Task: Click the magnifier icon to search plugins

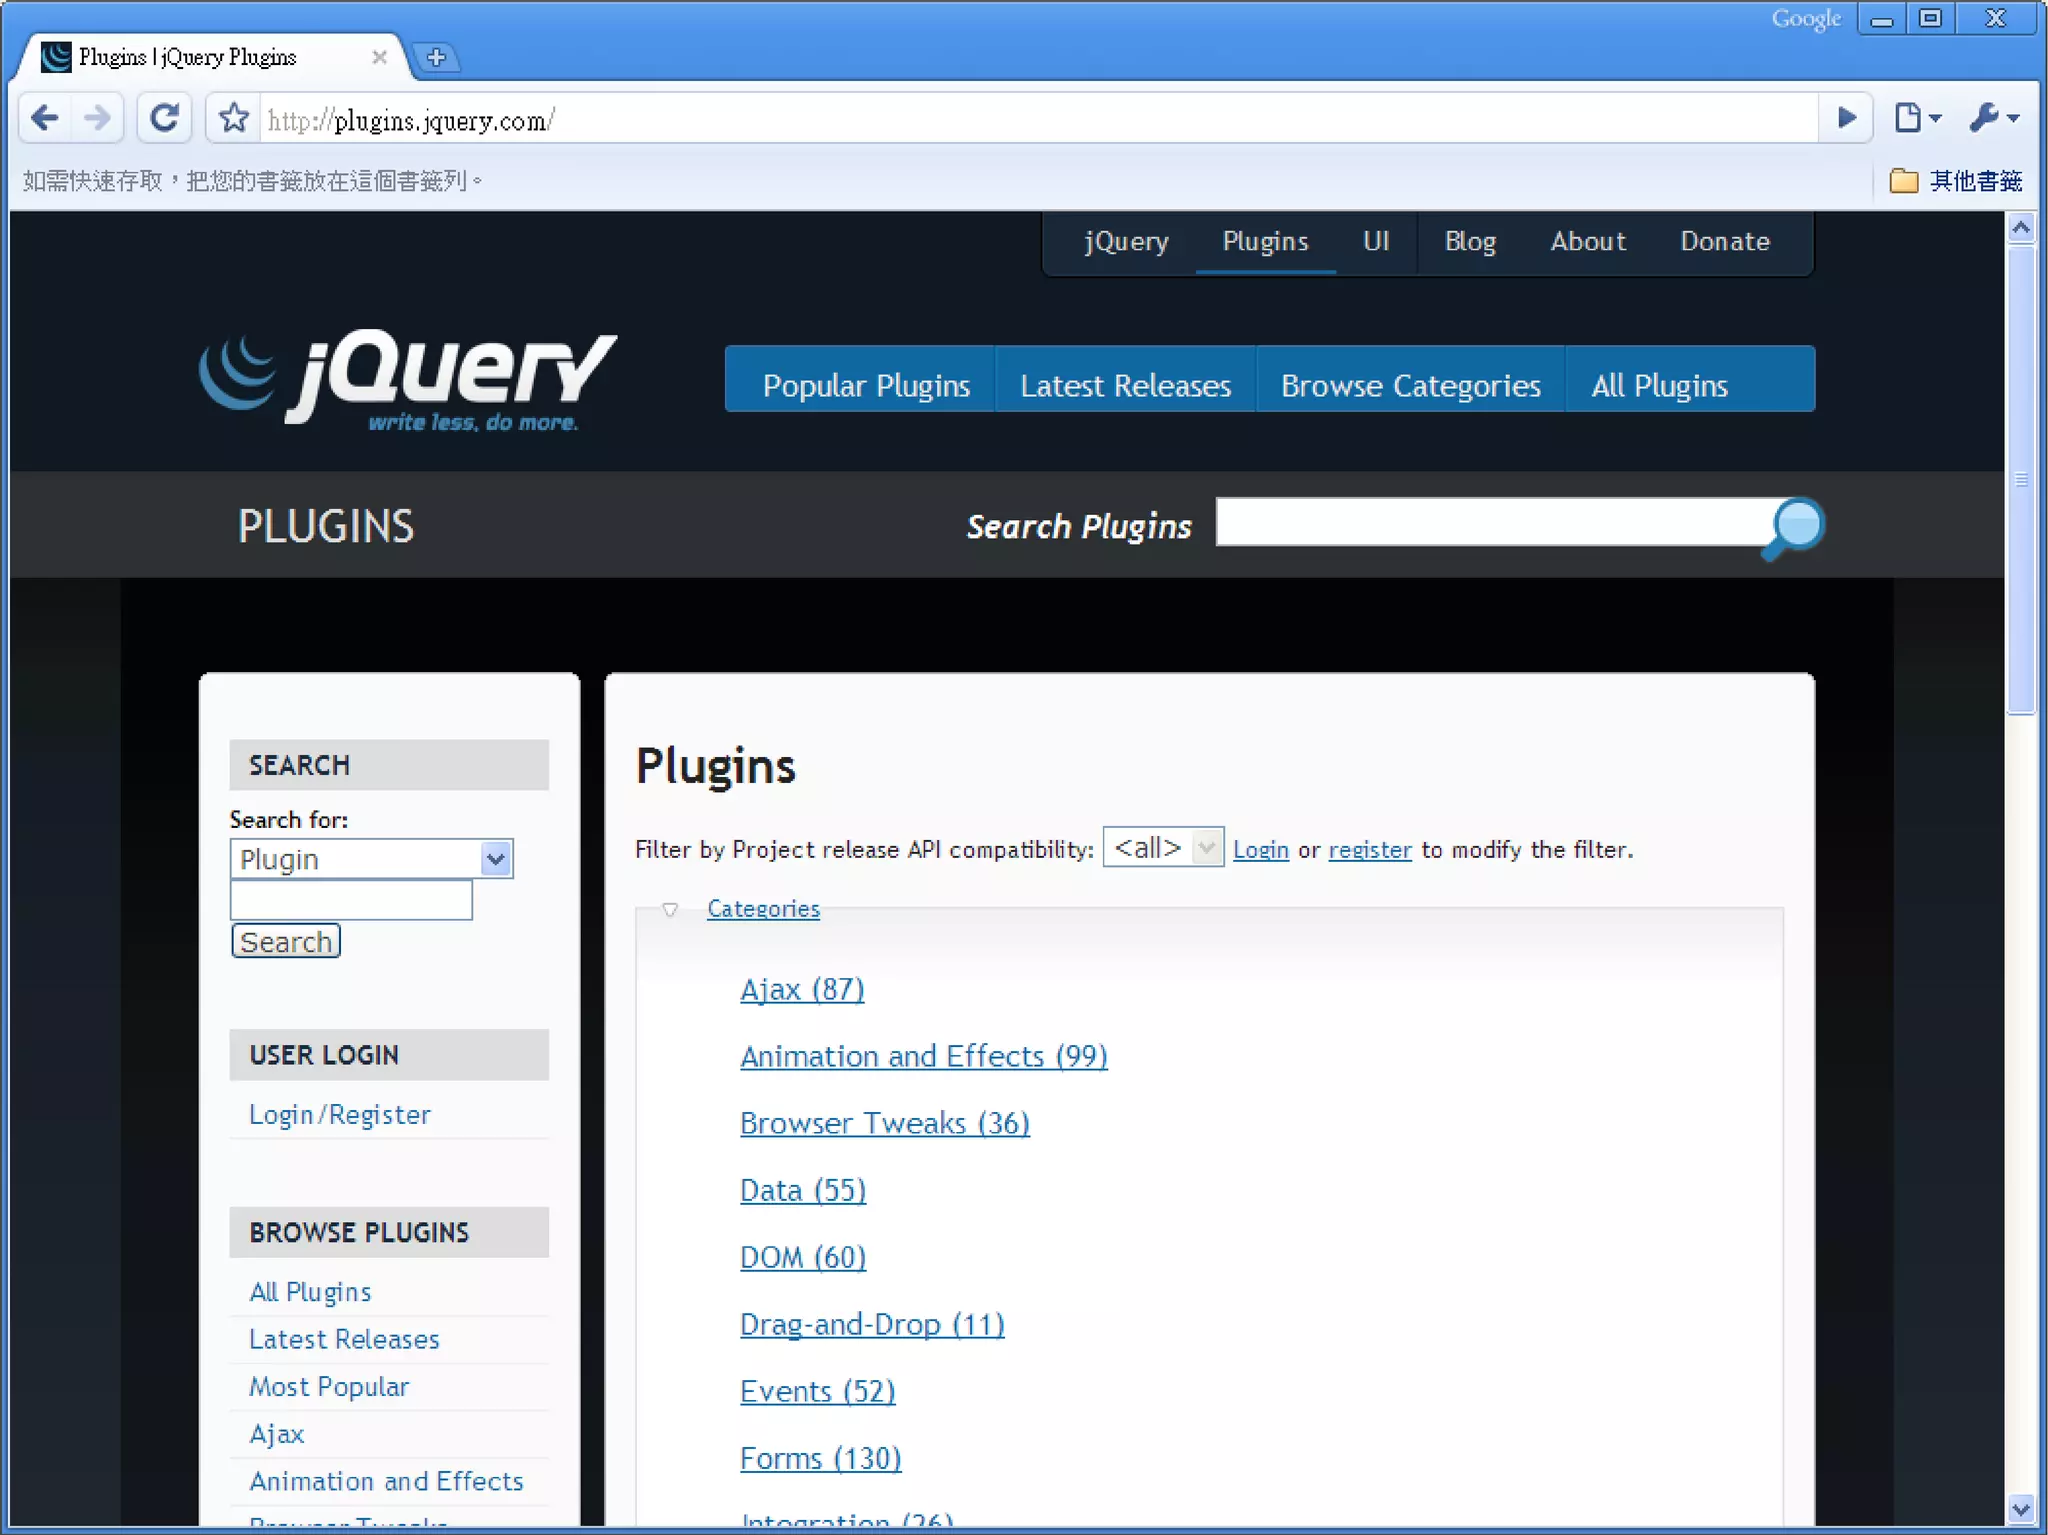Action: point(1795,527)
